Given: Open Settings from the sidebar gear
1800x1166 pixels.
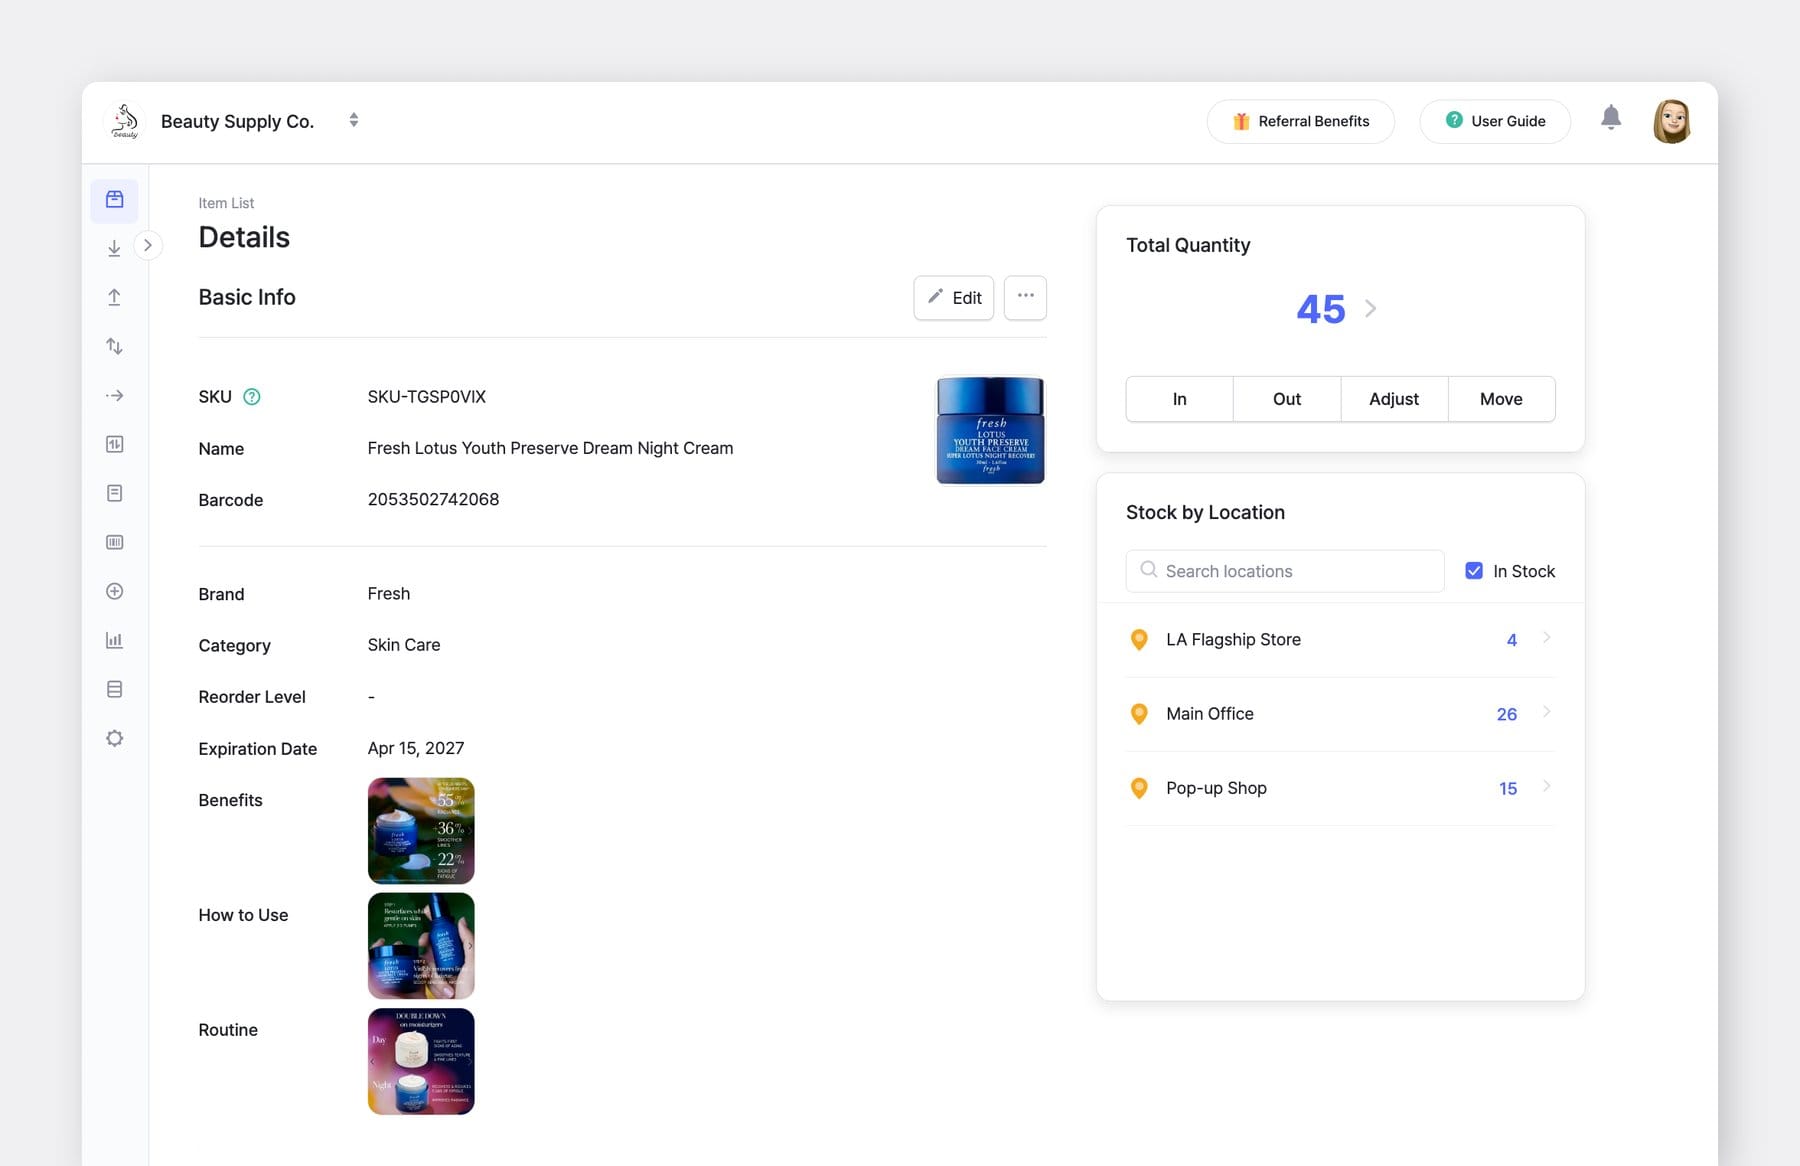Looking at the screenshot, I should point(114,737).
